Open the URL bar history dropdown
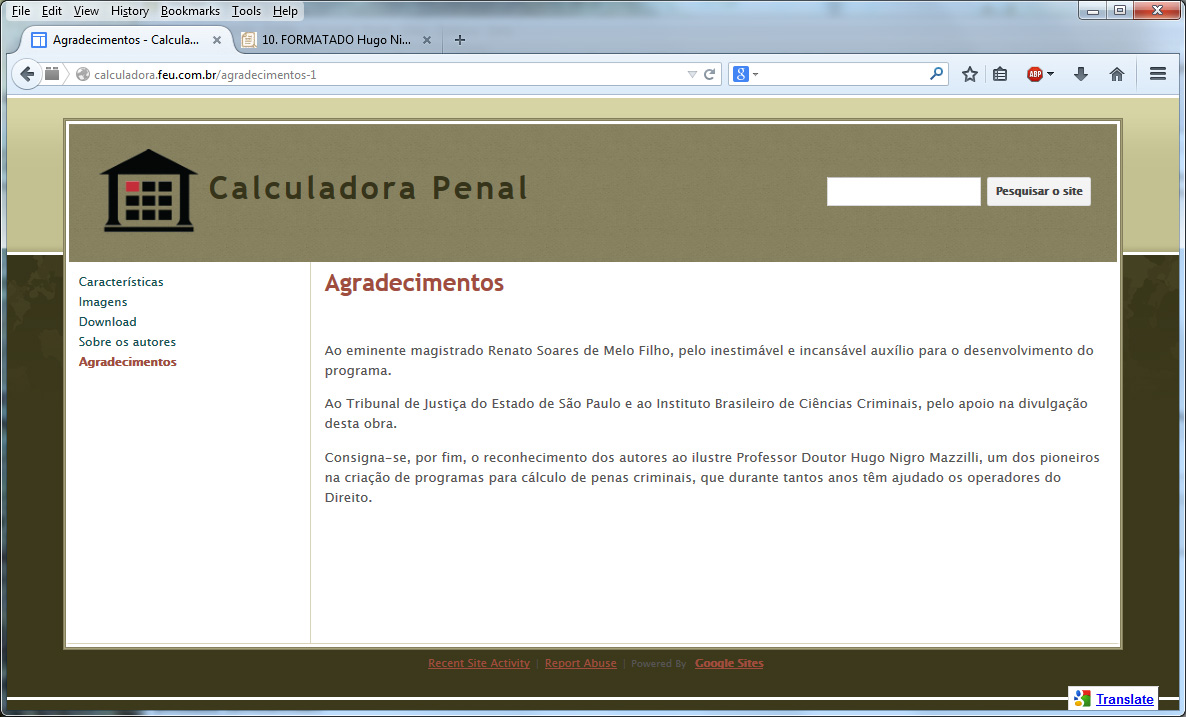Screen dimensions: 1186x717 coord(692,74)
